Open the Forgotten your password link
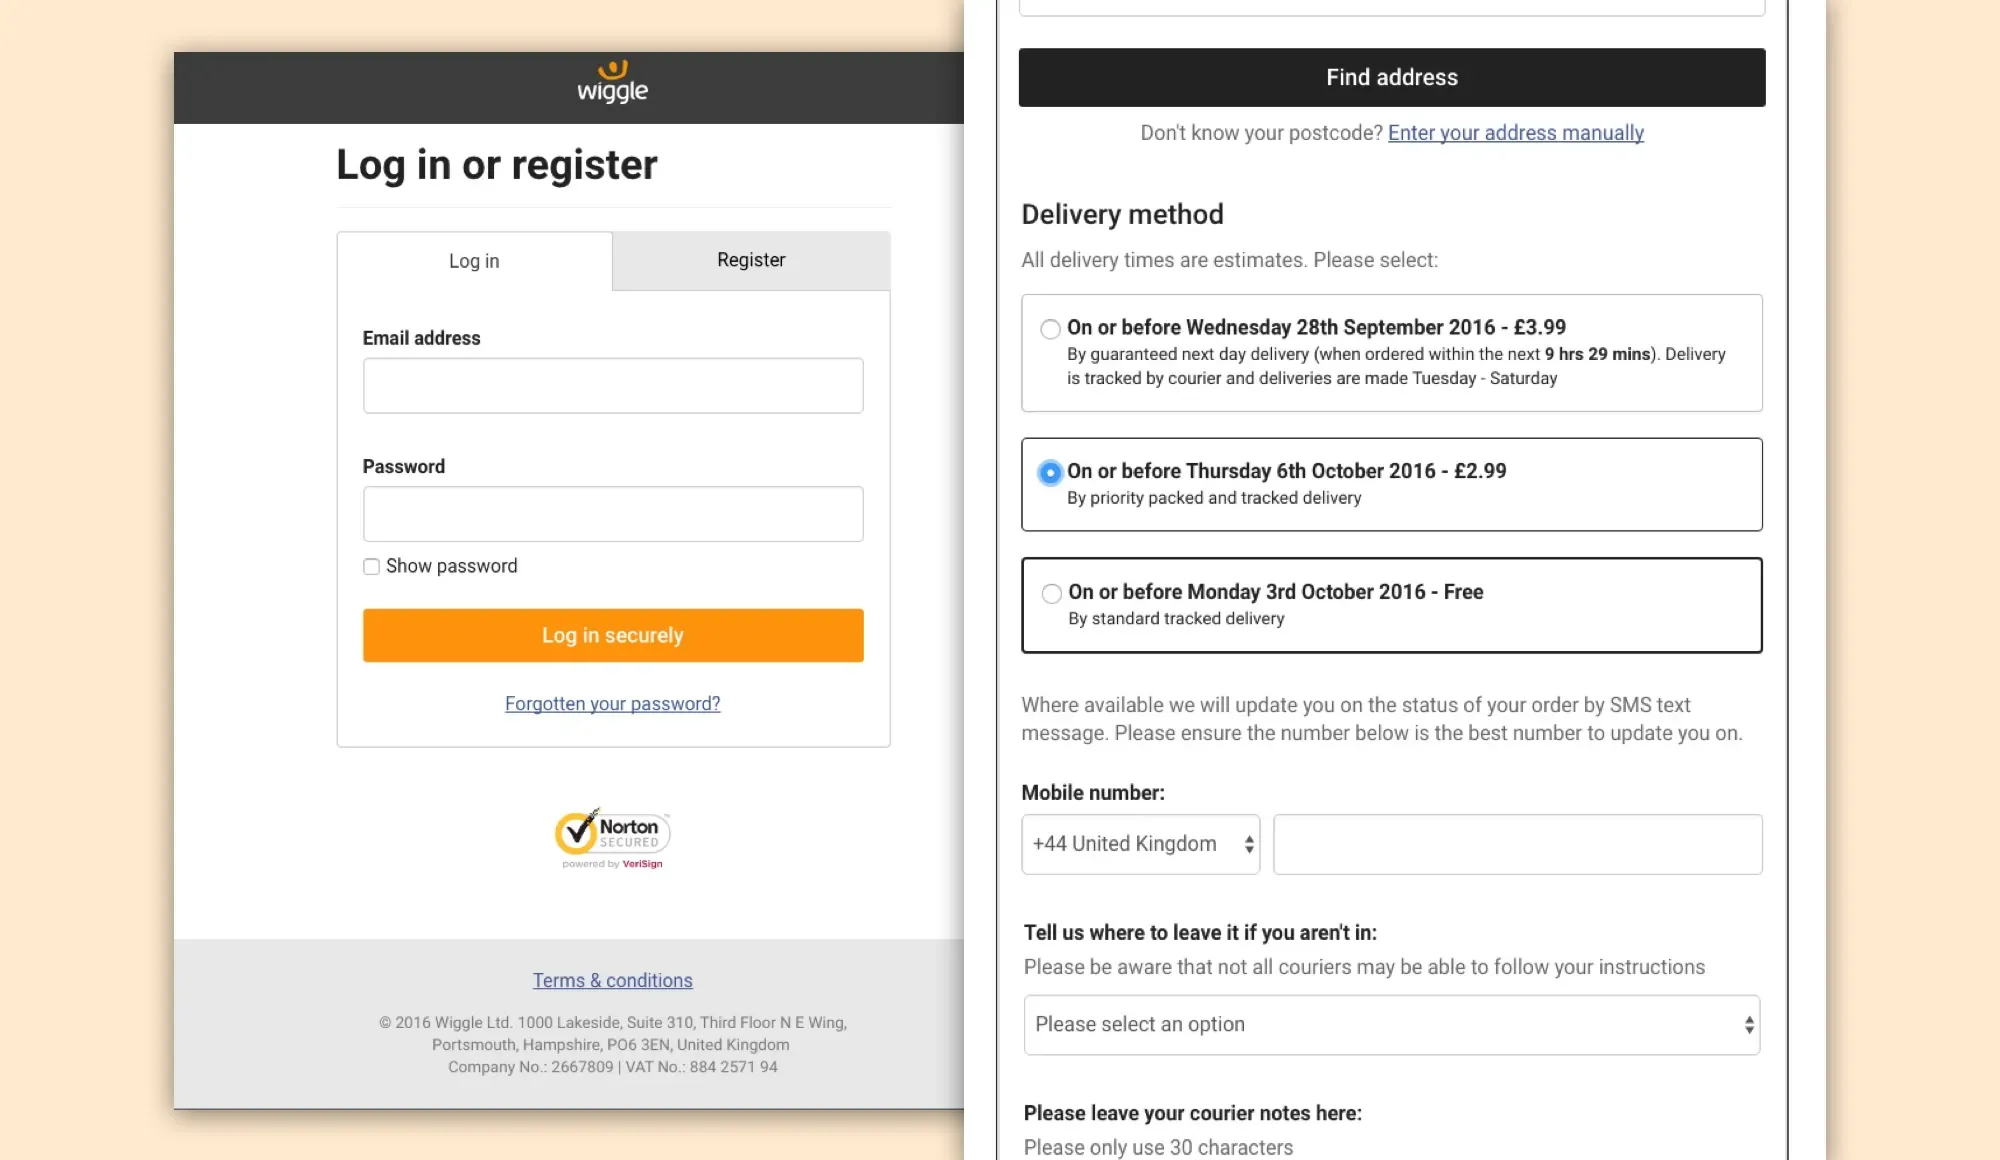The height and width of the screenshot is (1160, 2000). pyautogui.click(x=612, y=704)
